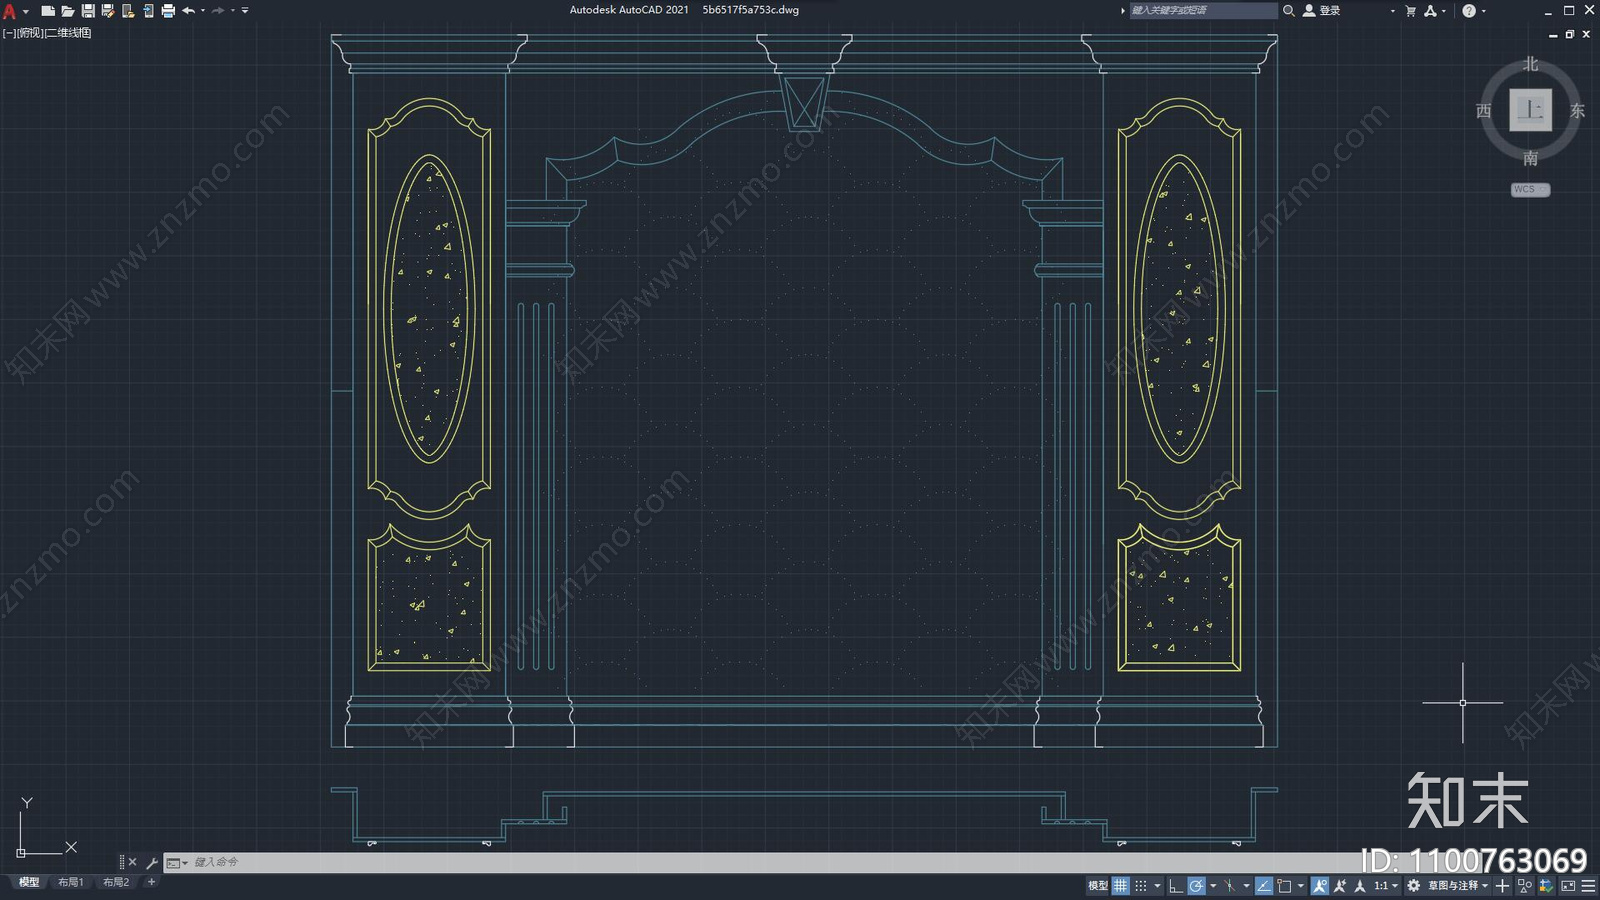Viewport: 1600px width, 900px height.
Task: Toggle the drawing grid display
Action: click(x=1120, y=886)
